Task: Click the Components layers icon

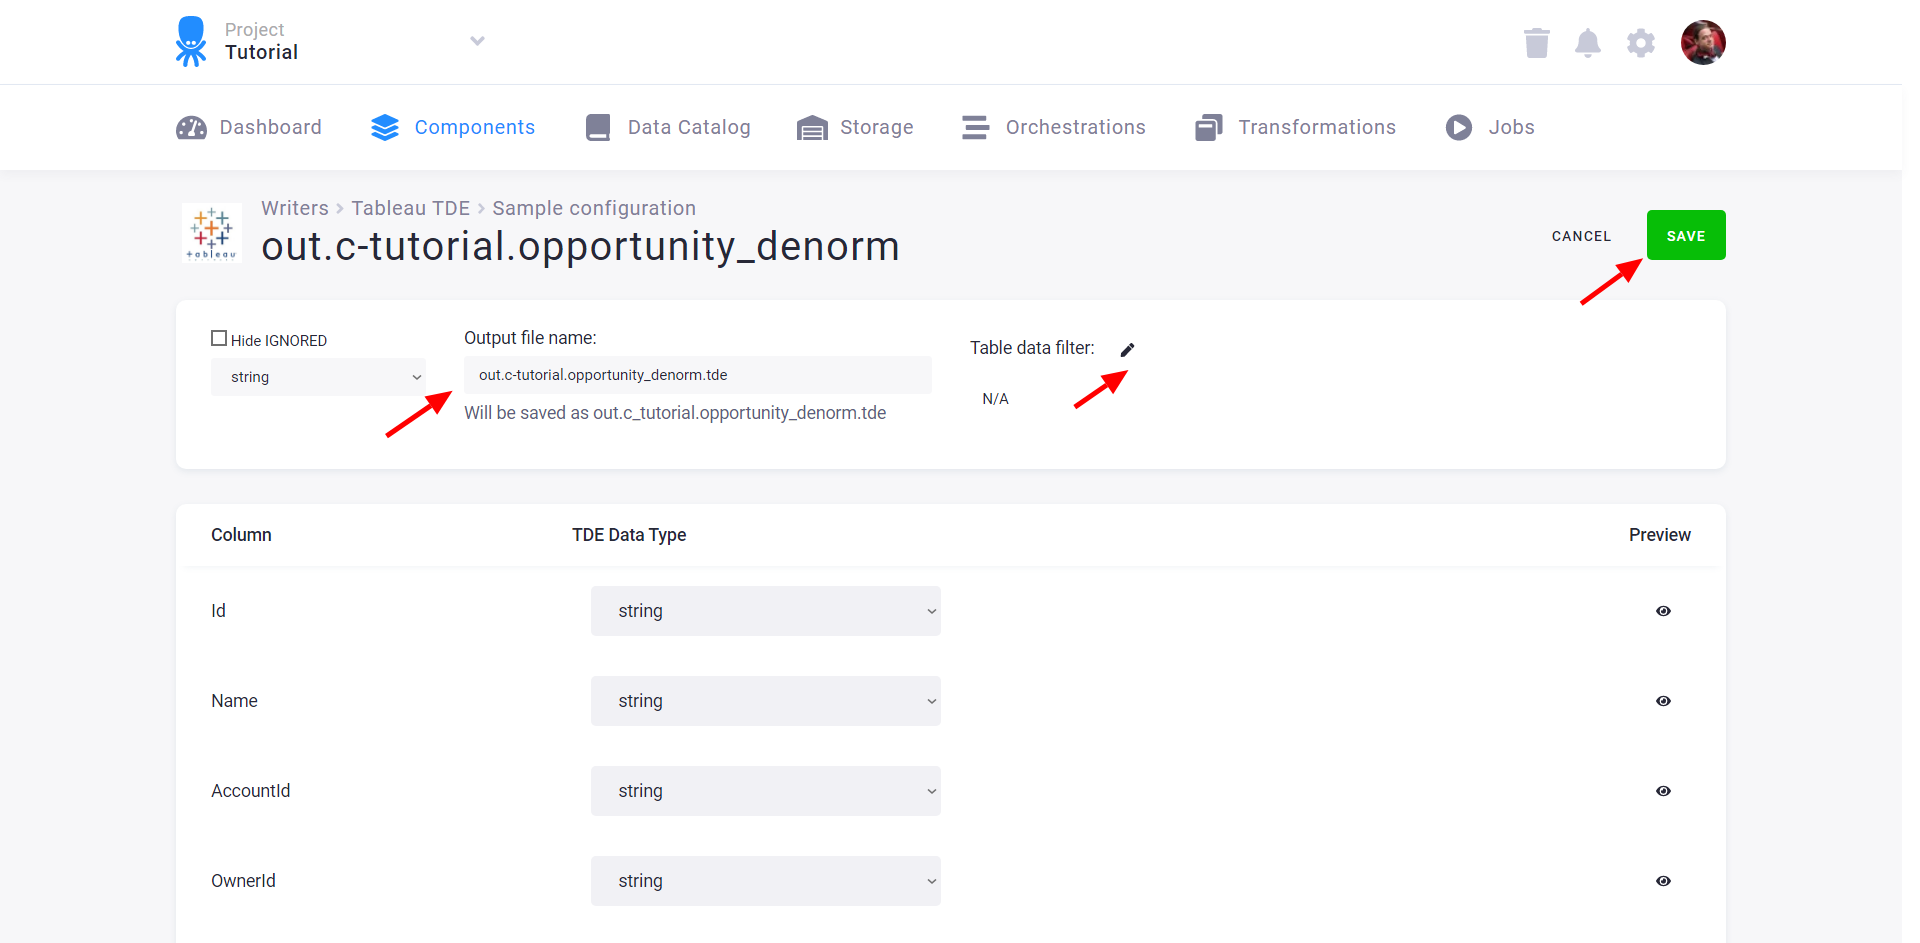Action: pyautogui.click(x=385, y=128)
